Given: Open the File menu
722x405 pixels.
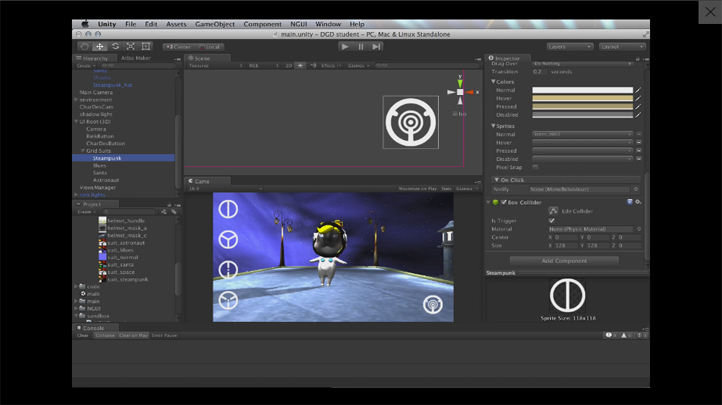Looking at the screenshot, I should pos(130,24).
